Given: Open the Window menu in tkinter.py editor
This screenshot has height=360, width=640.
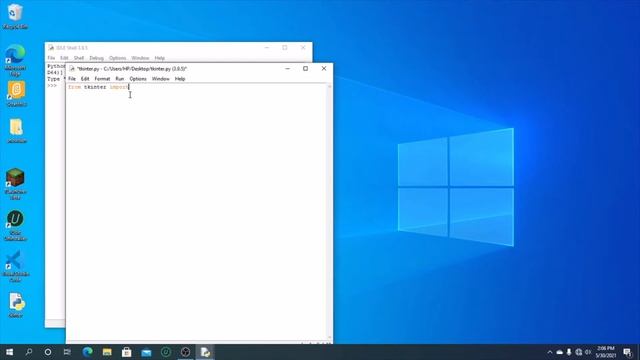Looking at the screenshot, I should click(160, 79).
